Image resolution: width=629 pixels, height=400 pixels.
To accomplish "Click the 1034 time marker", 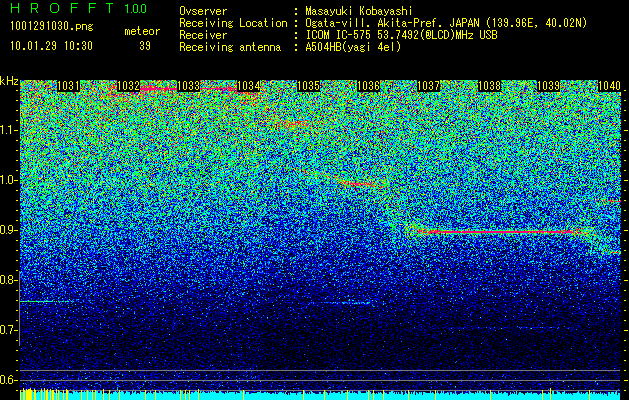I will pos(249,86).
